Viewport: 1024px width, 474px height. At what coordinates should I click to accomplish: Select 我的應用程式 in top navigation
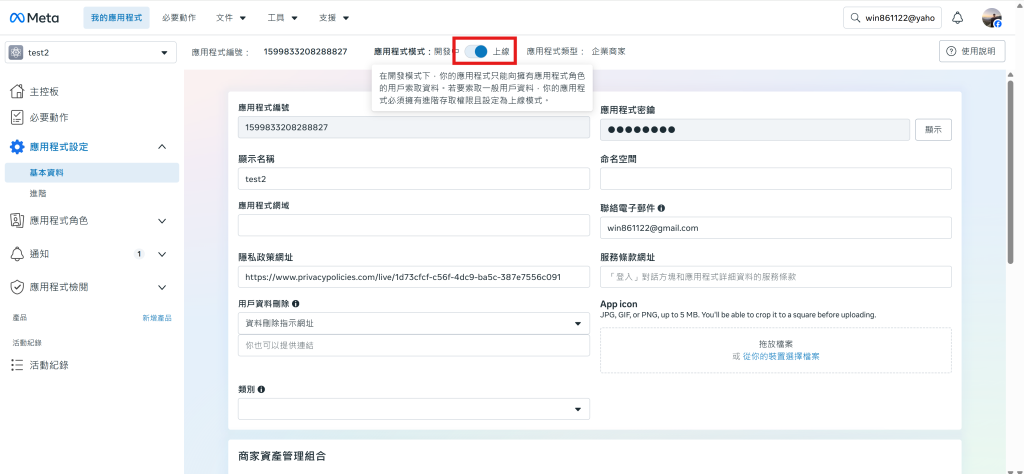tap(116, 18)
